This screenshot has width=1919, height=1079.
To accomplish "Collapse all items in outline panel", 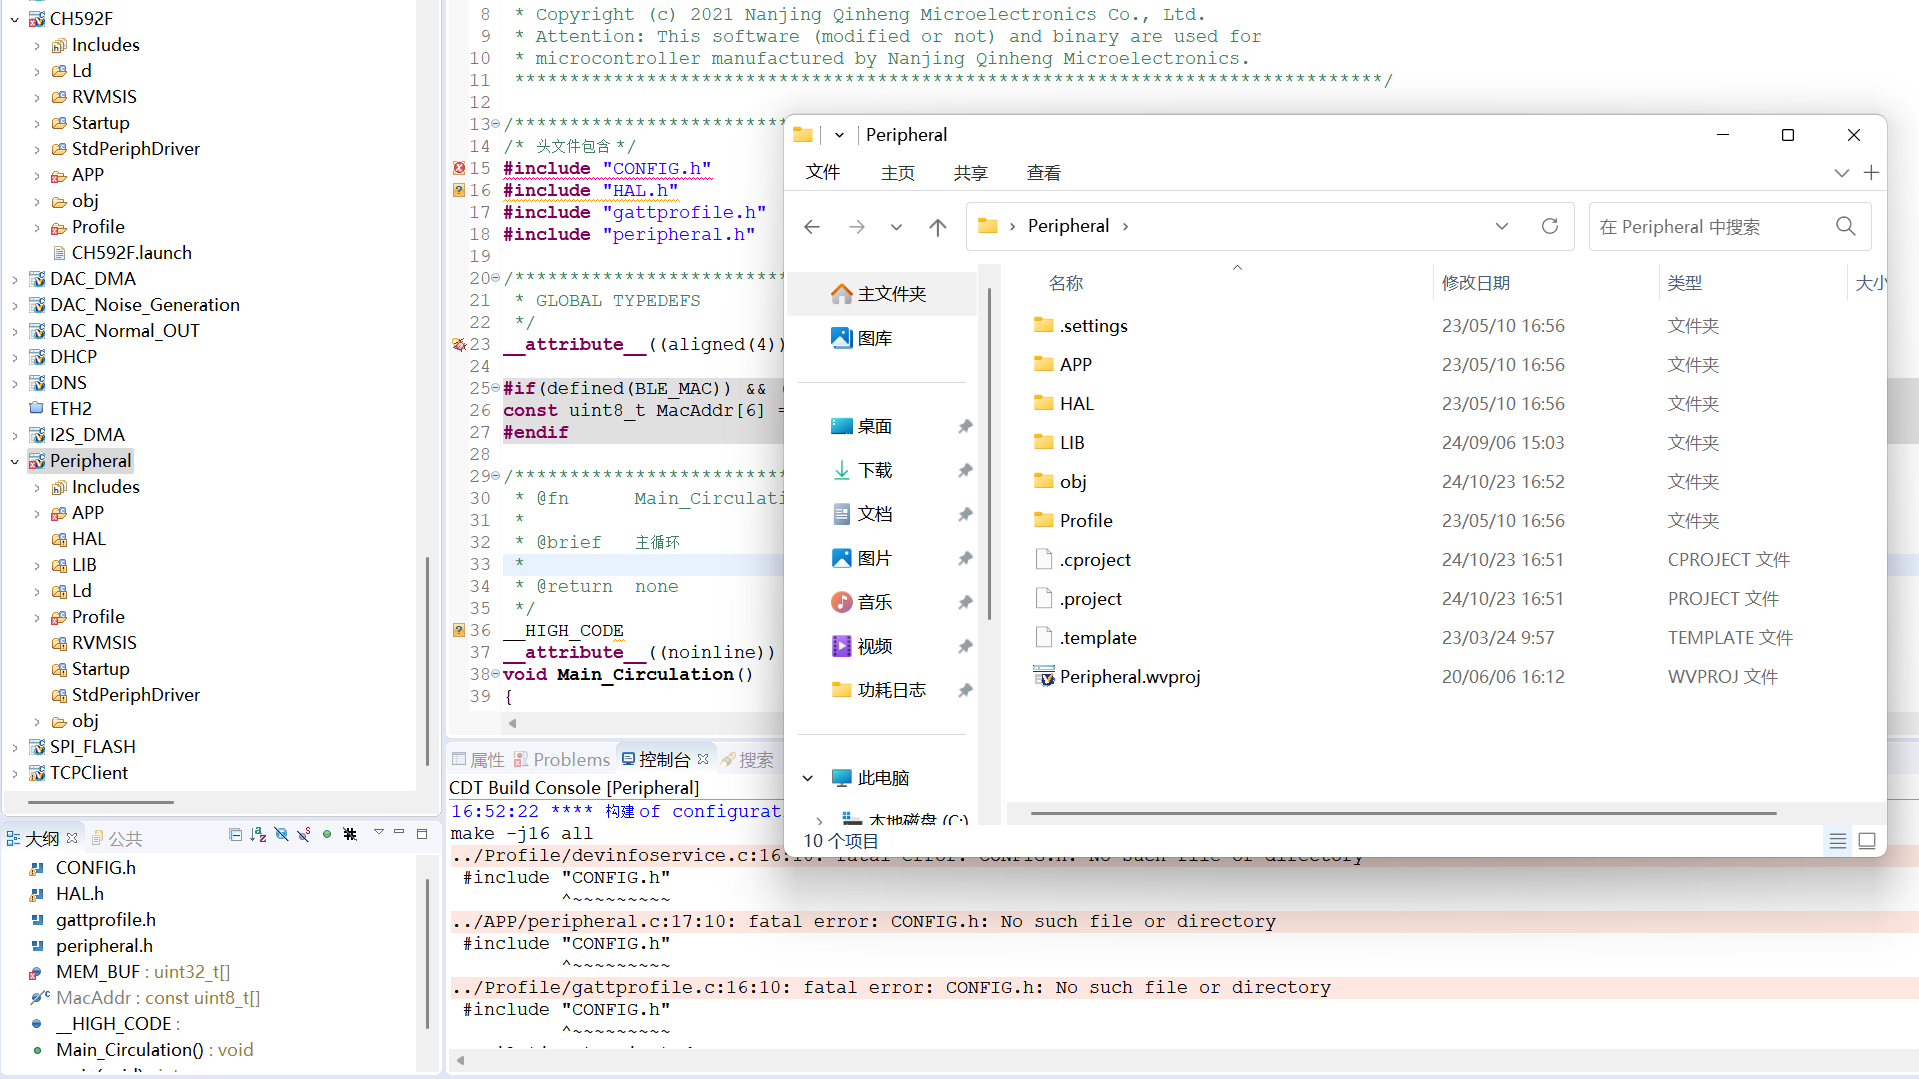I will [235, 835].
